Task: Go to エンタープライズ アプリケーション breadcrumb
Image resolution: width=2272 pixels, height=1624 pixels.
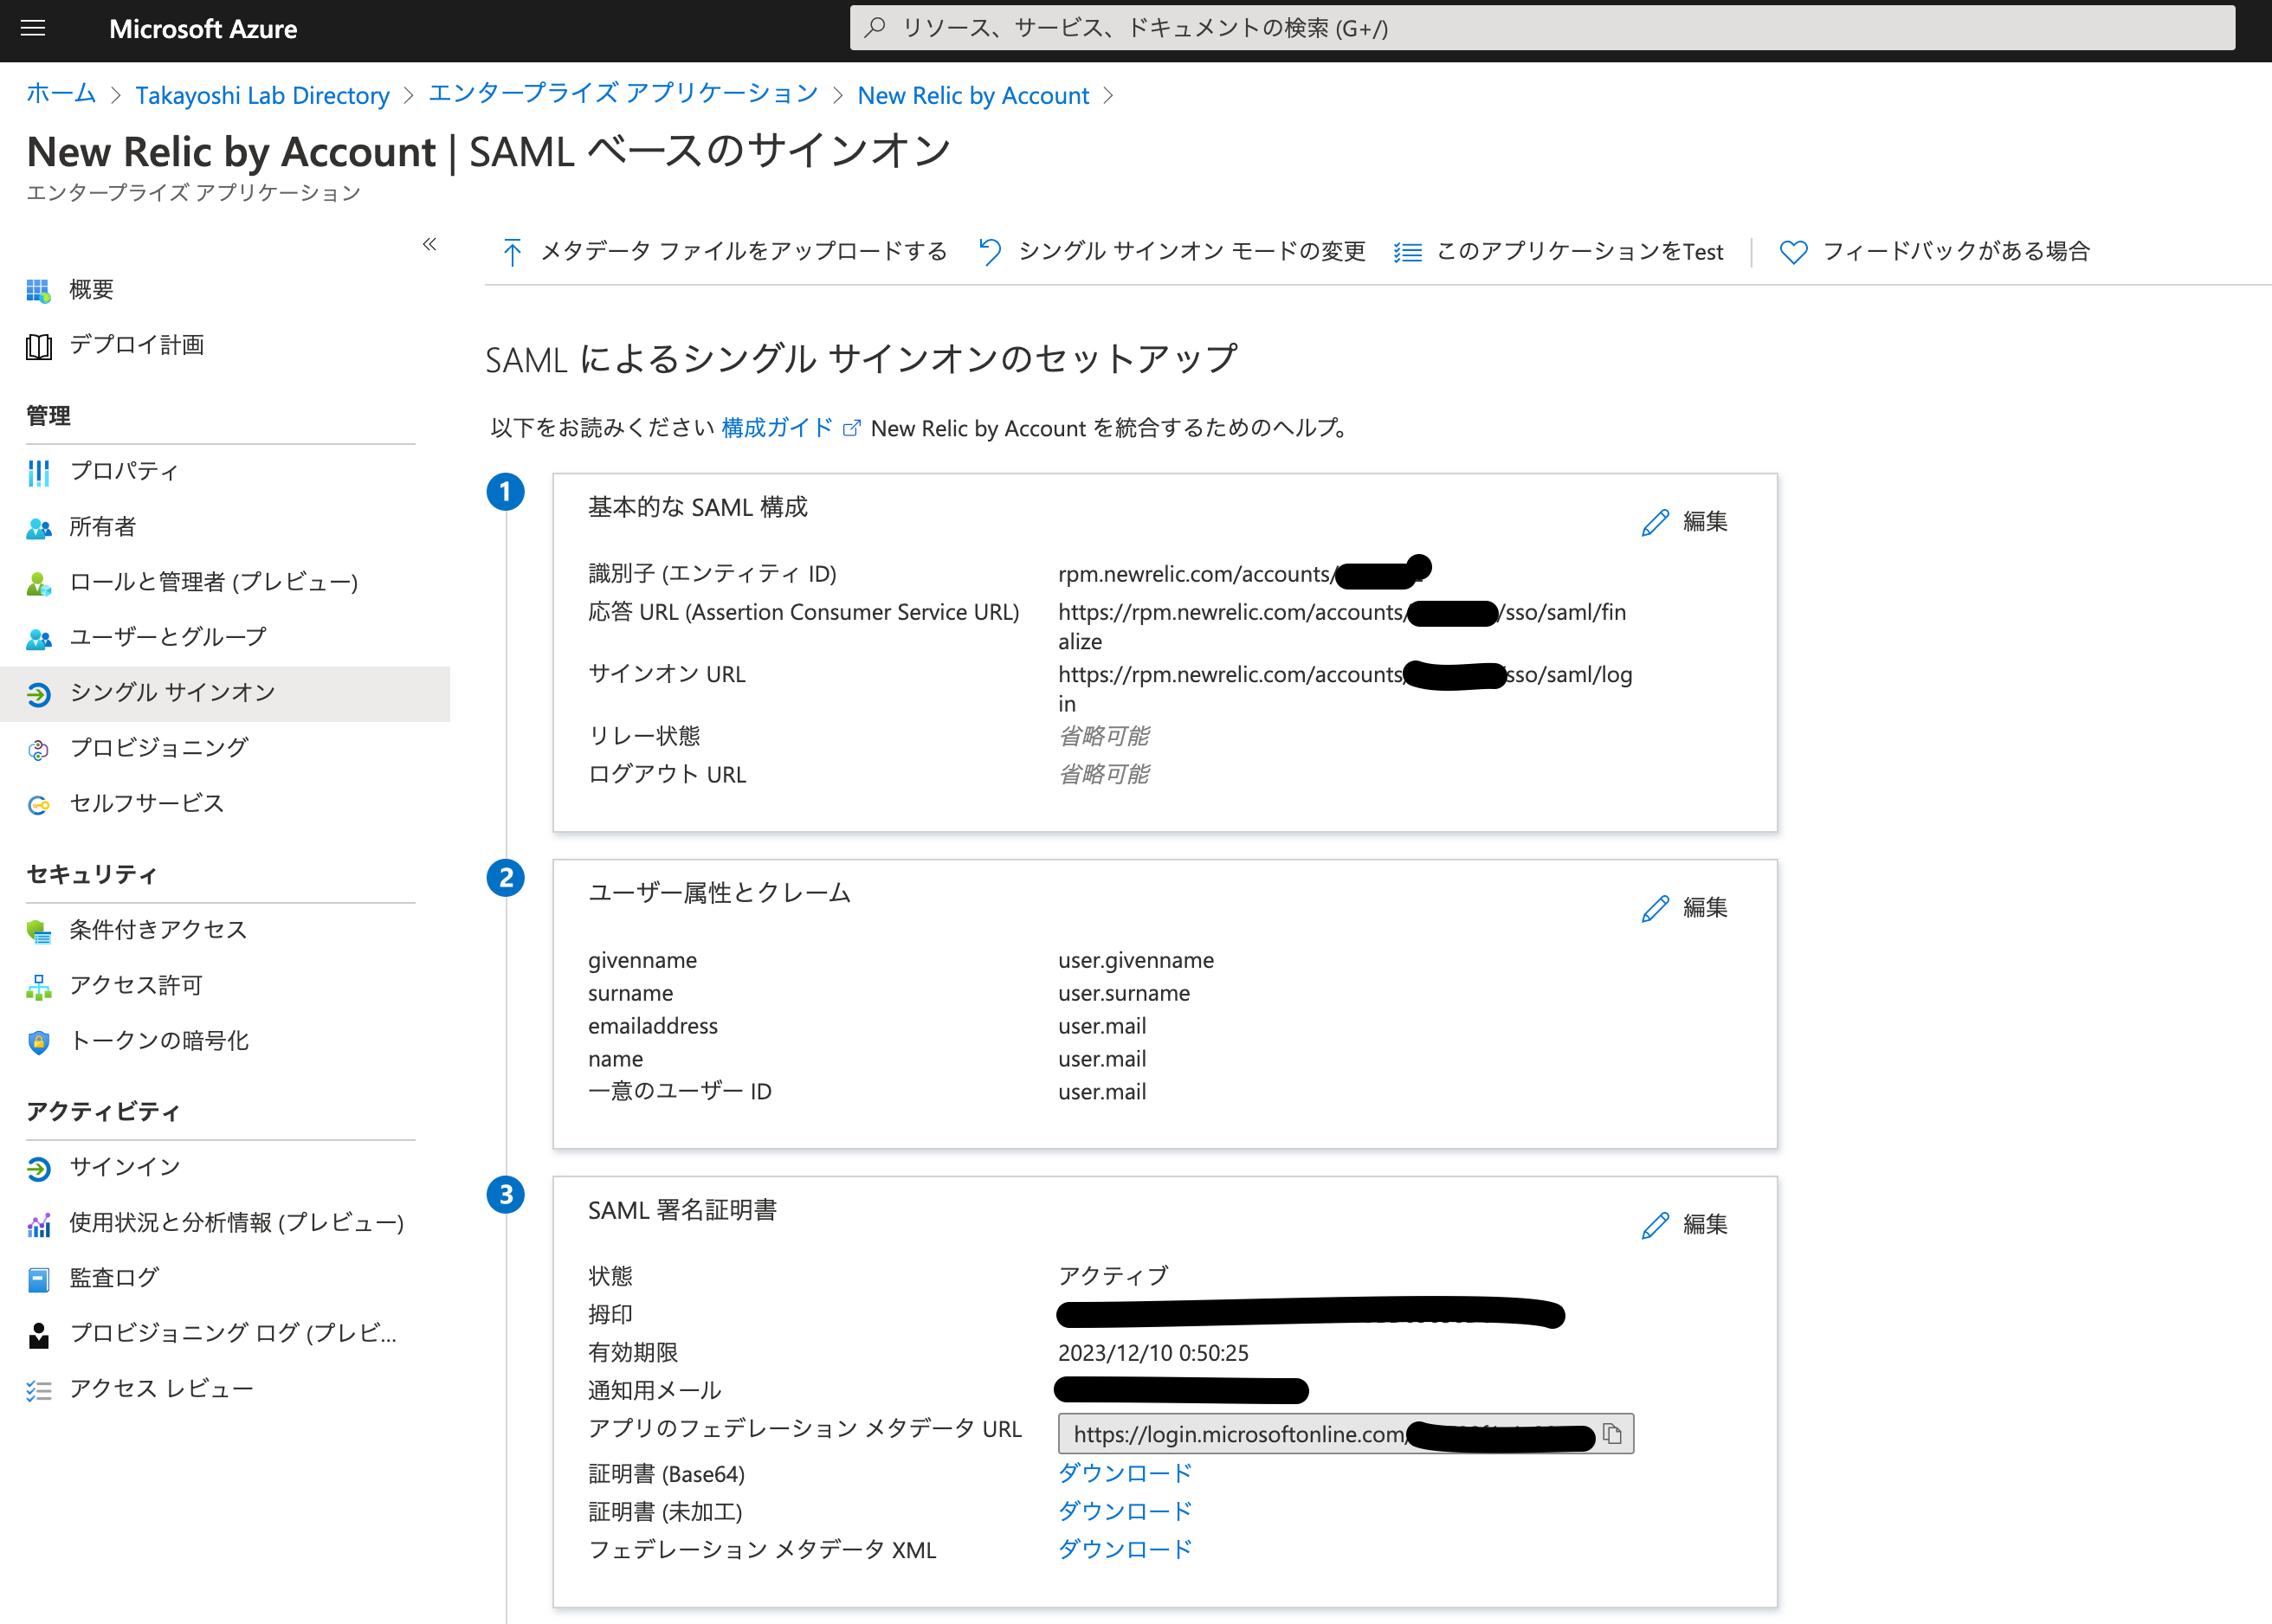Action: pyautogui.click(x=623, y=94)
